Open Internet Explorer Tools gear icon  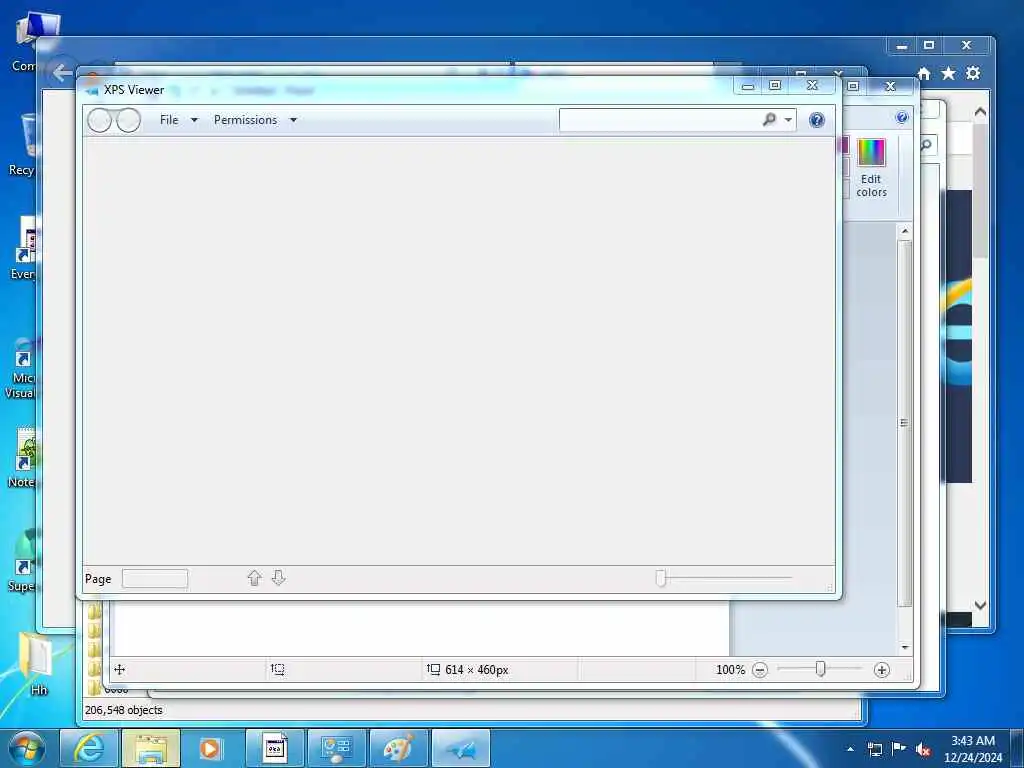973,73
